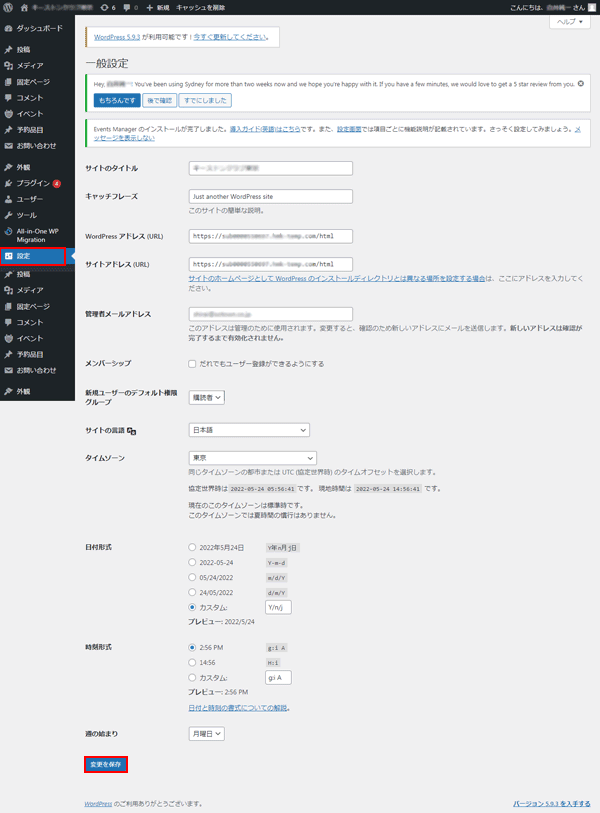Image resolution: width=600 pixels, height=813 pixels.
Task: Open Tools (ツール) in the sidebar
Action: [x=27, y=215]
